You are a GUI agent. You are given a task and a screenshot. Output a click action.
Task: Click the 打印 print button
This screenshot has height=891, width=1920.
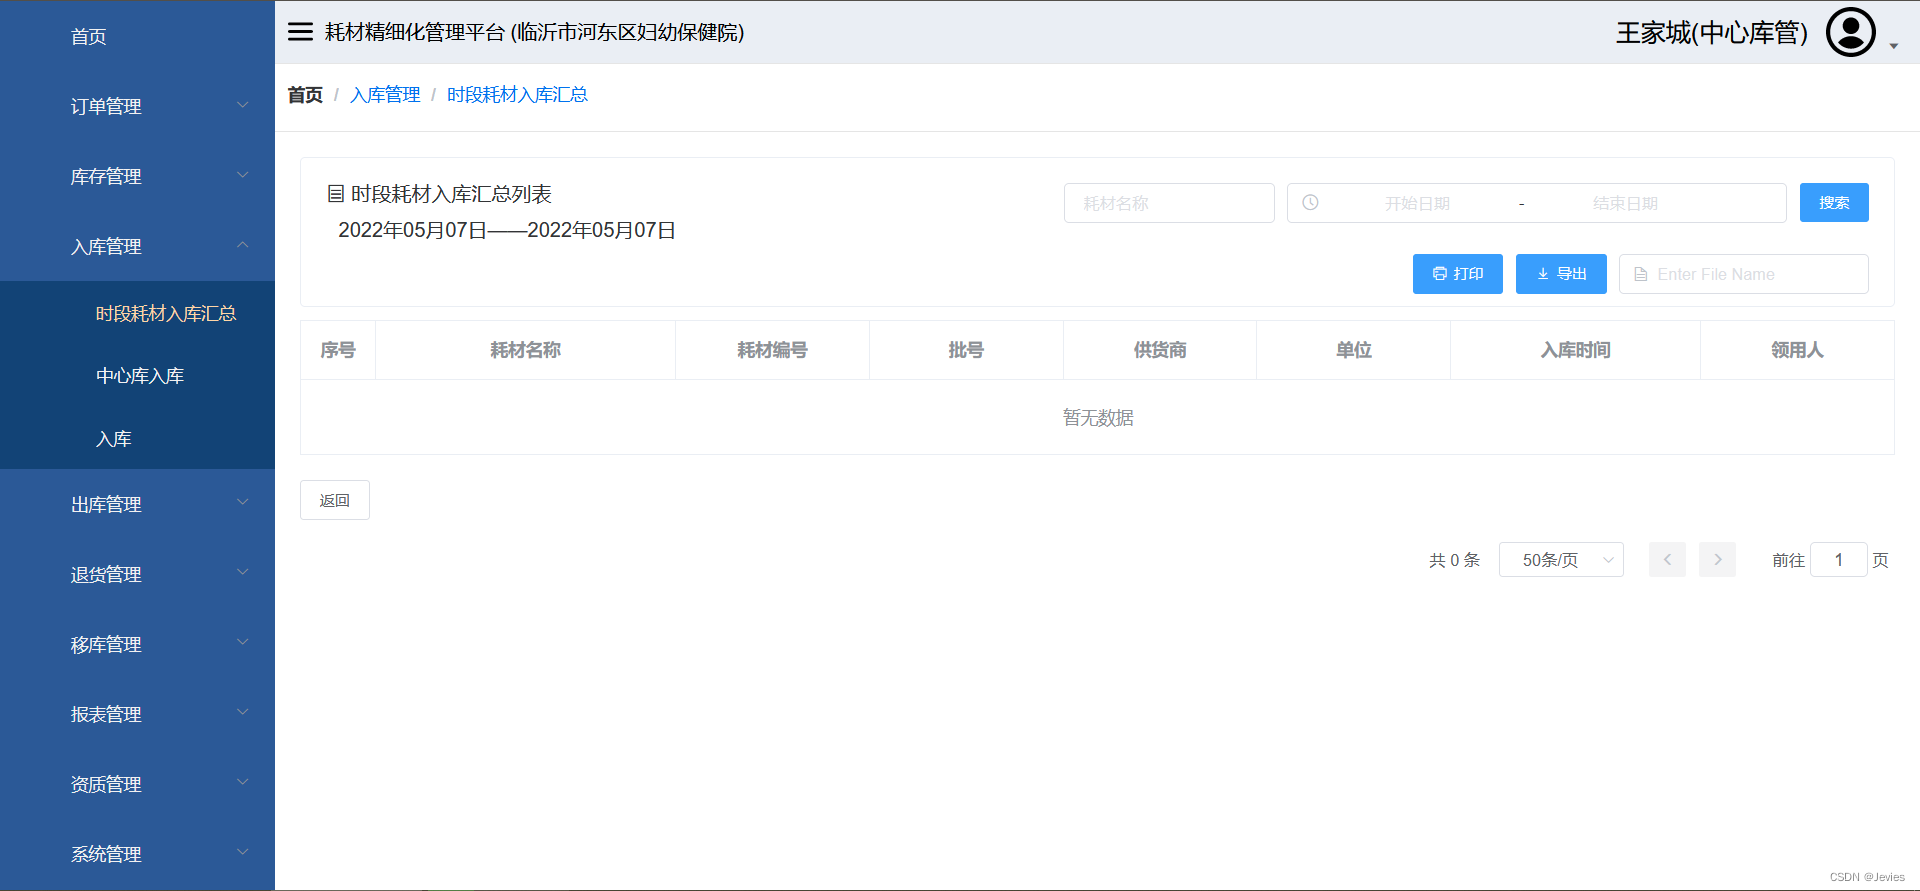click(x=1457, y=274)
